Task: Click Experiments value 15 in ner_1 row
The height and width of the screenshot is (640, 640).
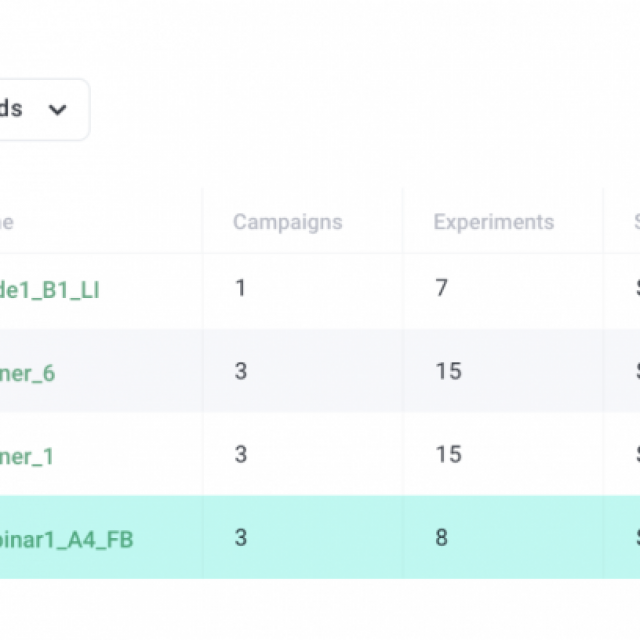Action: [x=447, y=455]
